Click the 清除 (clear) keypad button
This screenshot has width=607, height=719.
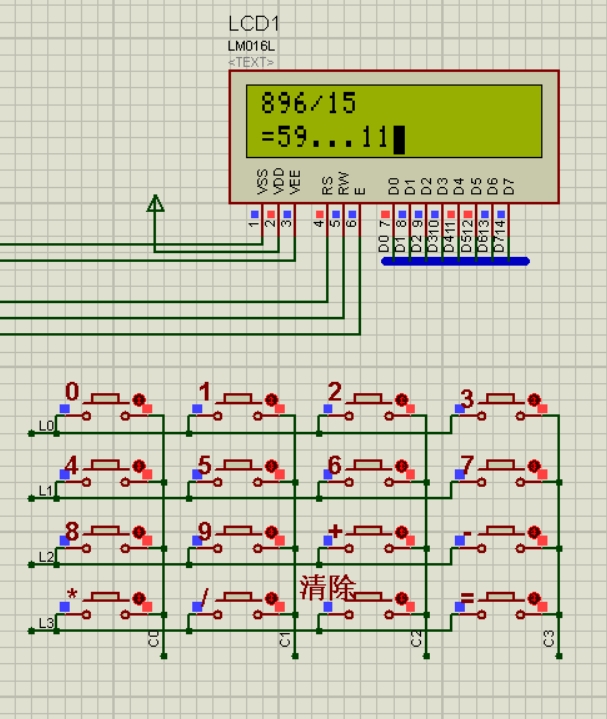point(369,606)
